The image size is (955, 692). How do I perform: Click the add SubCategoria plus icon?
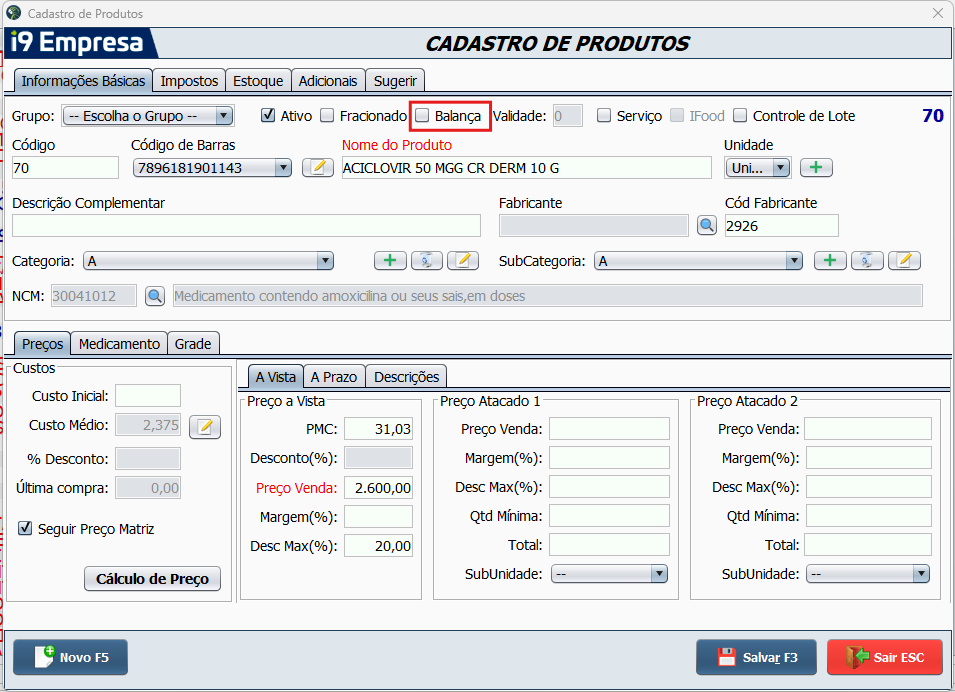(x=829, y=261)
